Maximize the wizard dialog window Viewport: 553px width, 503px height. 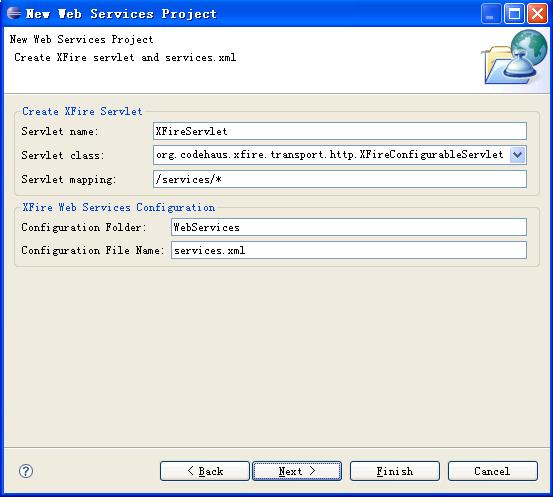(514, 14)
